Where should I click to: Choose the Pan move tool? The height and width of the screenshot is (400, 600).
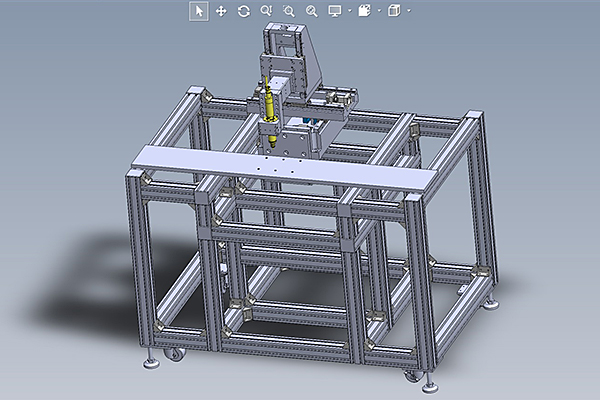[x=221, y=11]
